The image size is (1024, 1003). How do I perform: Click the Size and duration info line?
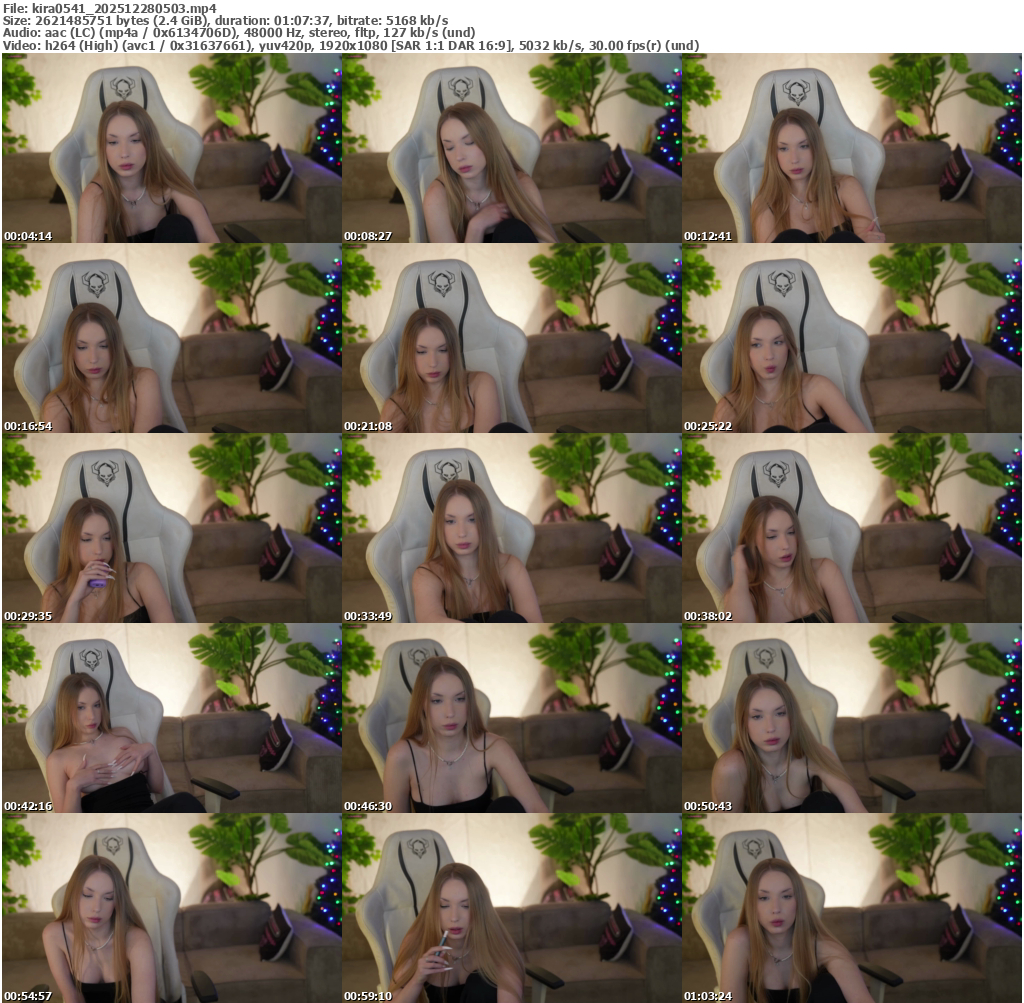click(x=225, y=21)
